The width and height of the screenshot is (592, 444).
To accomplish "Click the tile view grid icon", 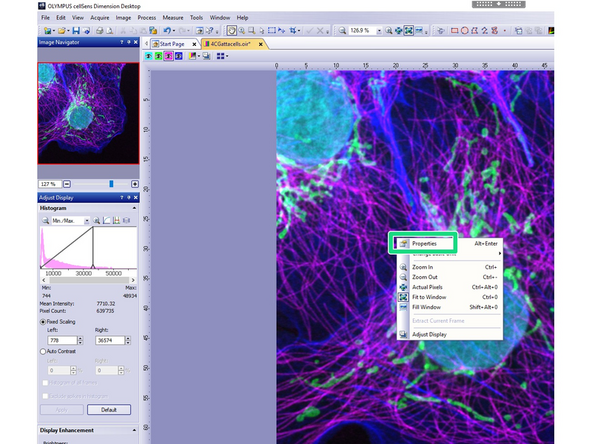I will click(220, 56).
